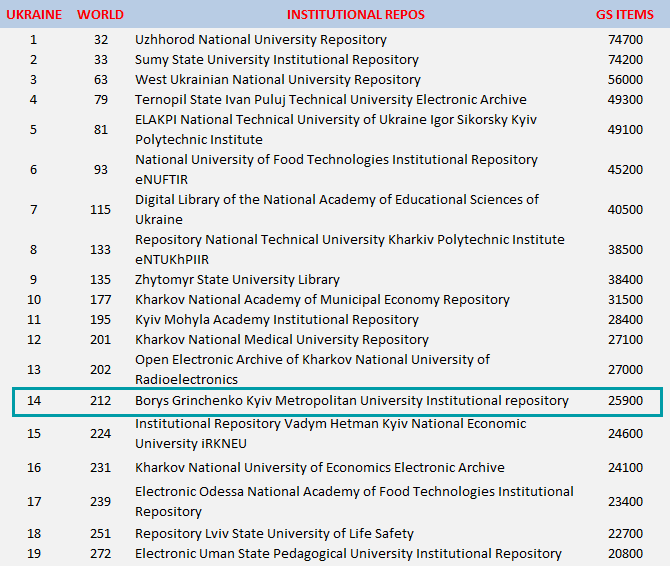Select Kharkov National University of Economics Electronic Archive

(320, 468)
